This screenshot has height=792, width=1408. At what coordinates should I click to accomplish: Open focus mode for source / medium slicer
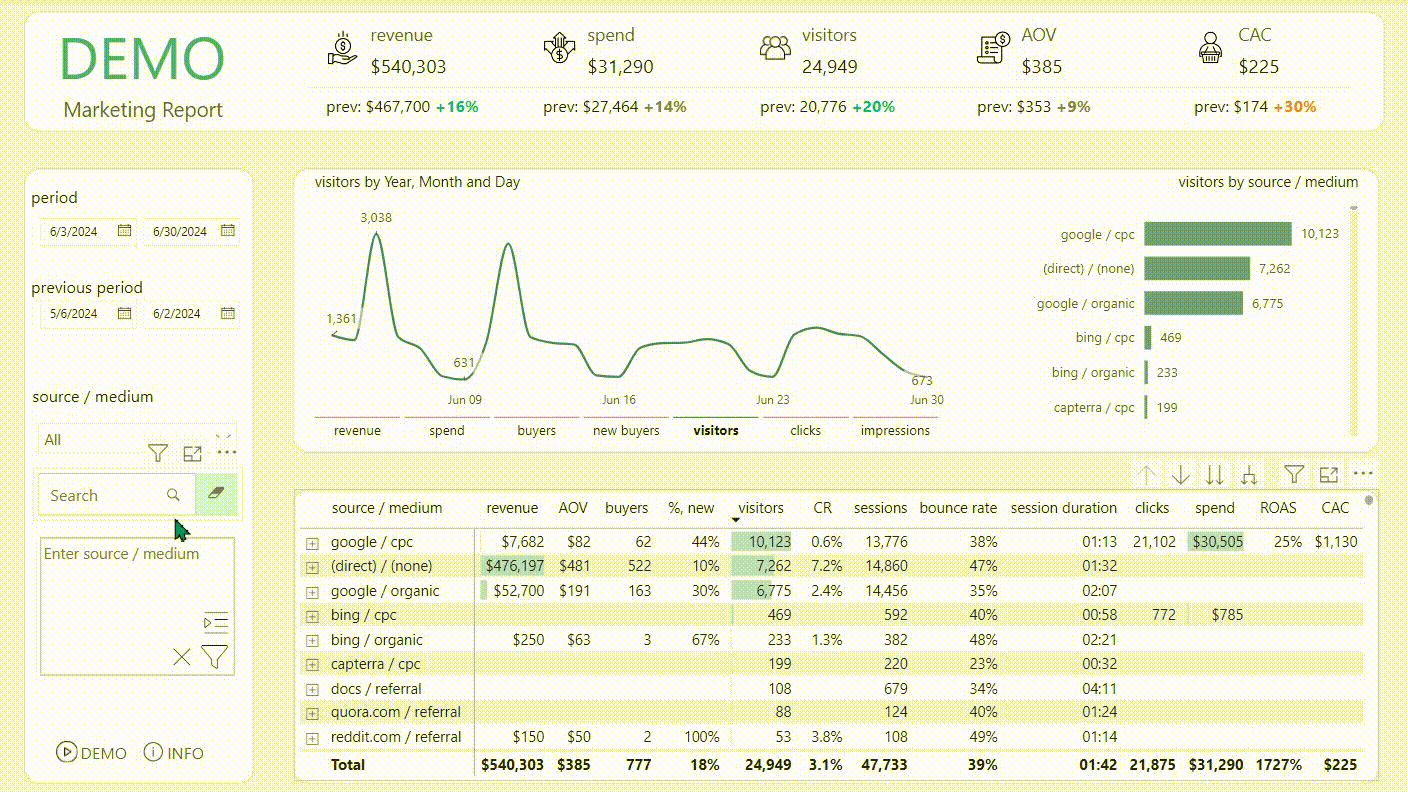click(x=193, y=453)
